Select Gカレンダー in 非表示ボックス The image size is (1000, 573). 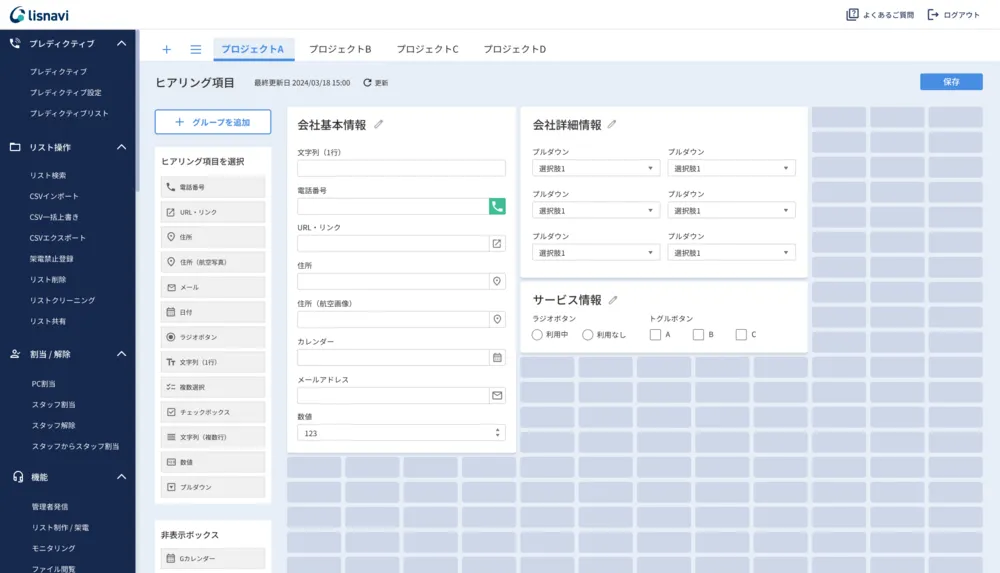(213, 558)
